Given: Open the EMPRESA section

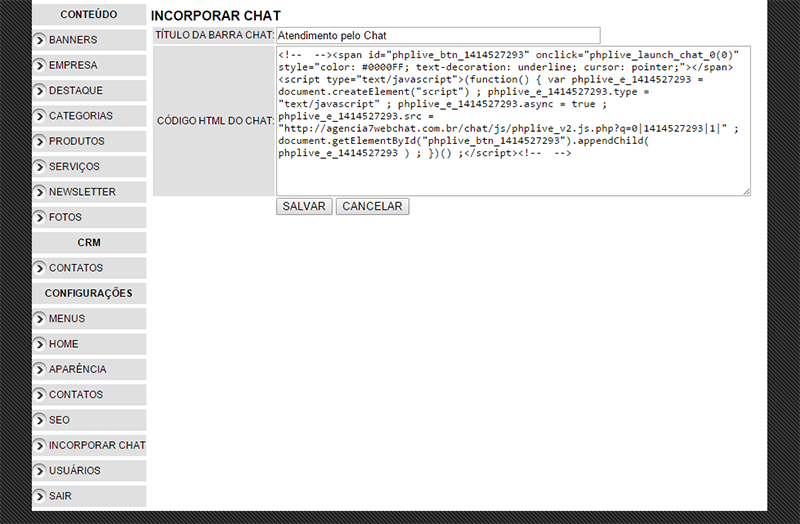Looking at the screenshot, I should (x=89, y=65).
